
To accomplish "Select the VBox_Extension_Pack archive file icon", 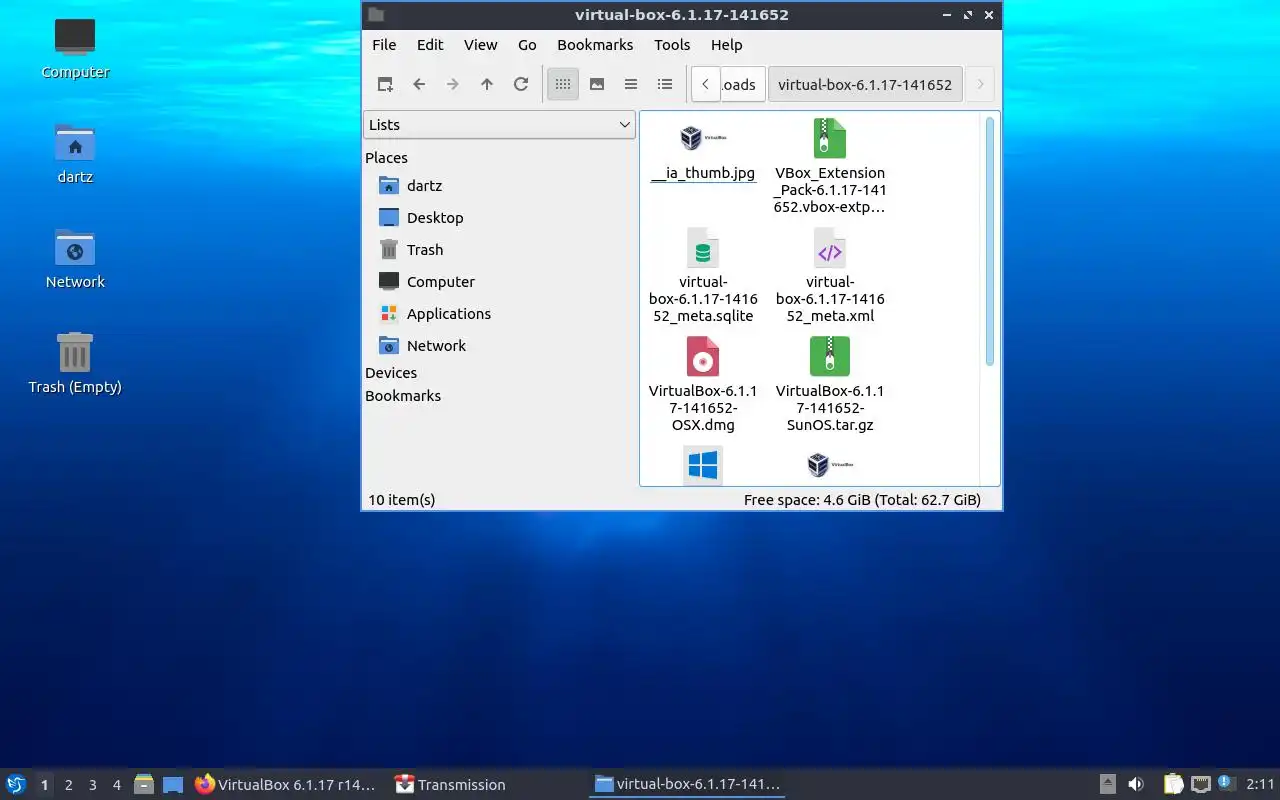I will [x=830, y=138].
